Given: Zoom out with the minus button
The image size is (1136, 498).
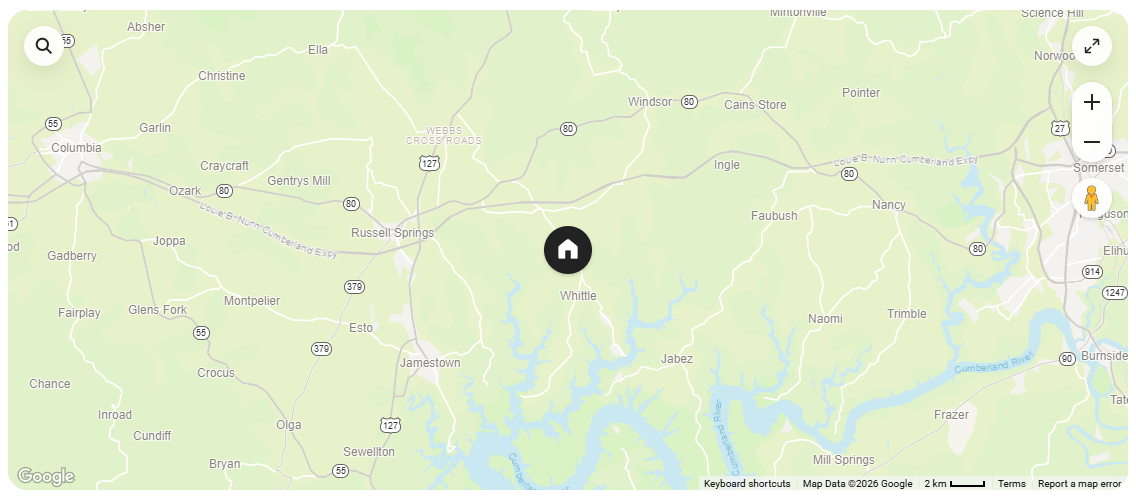Looking at the screenshot, I should click(1092, 142).
